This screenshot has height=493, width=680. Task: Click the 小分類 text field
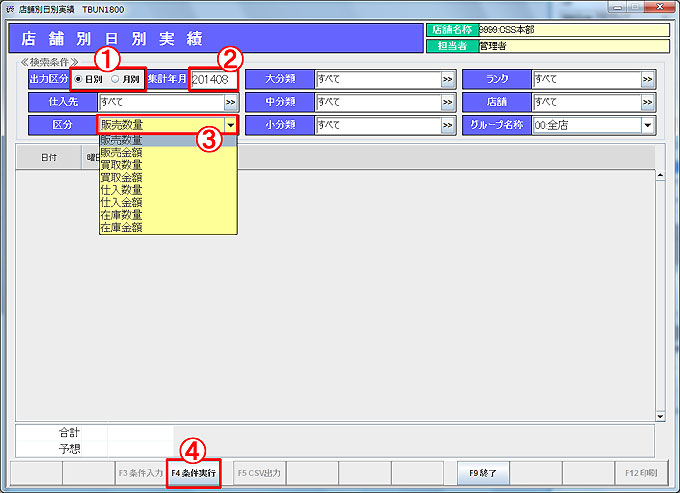coord(378,126)
